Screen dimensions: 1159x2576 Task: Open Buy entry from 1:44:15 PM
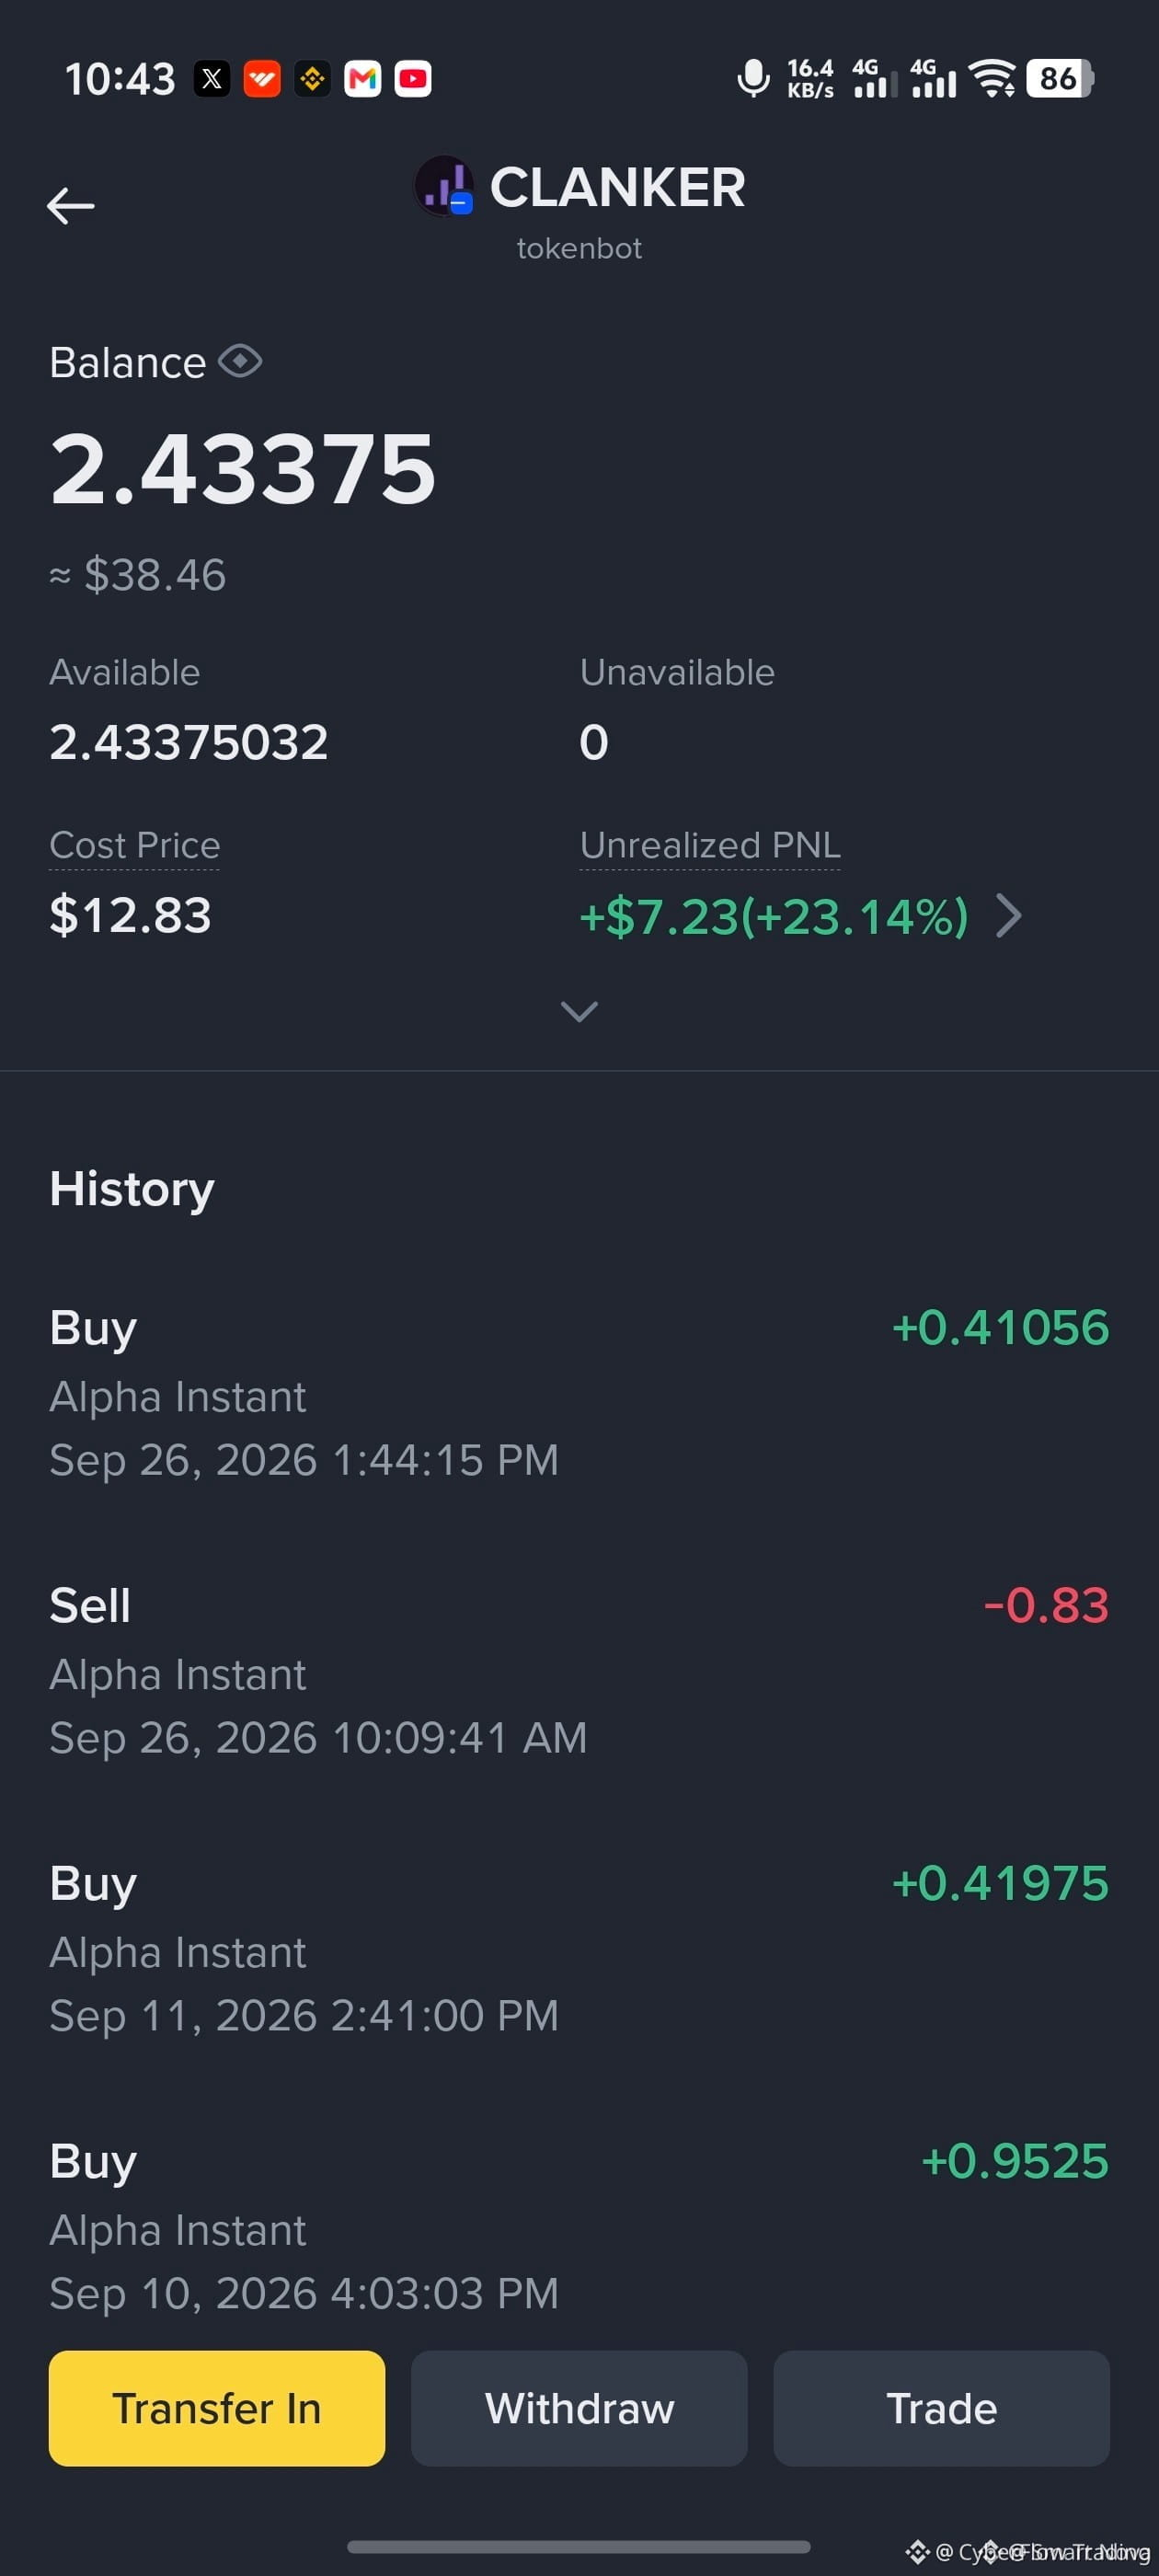(x=579, y=1393)
